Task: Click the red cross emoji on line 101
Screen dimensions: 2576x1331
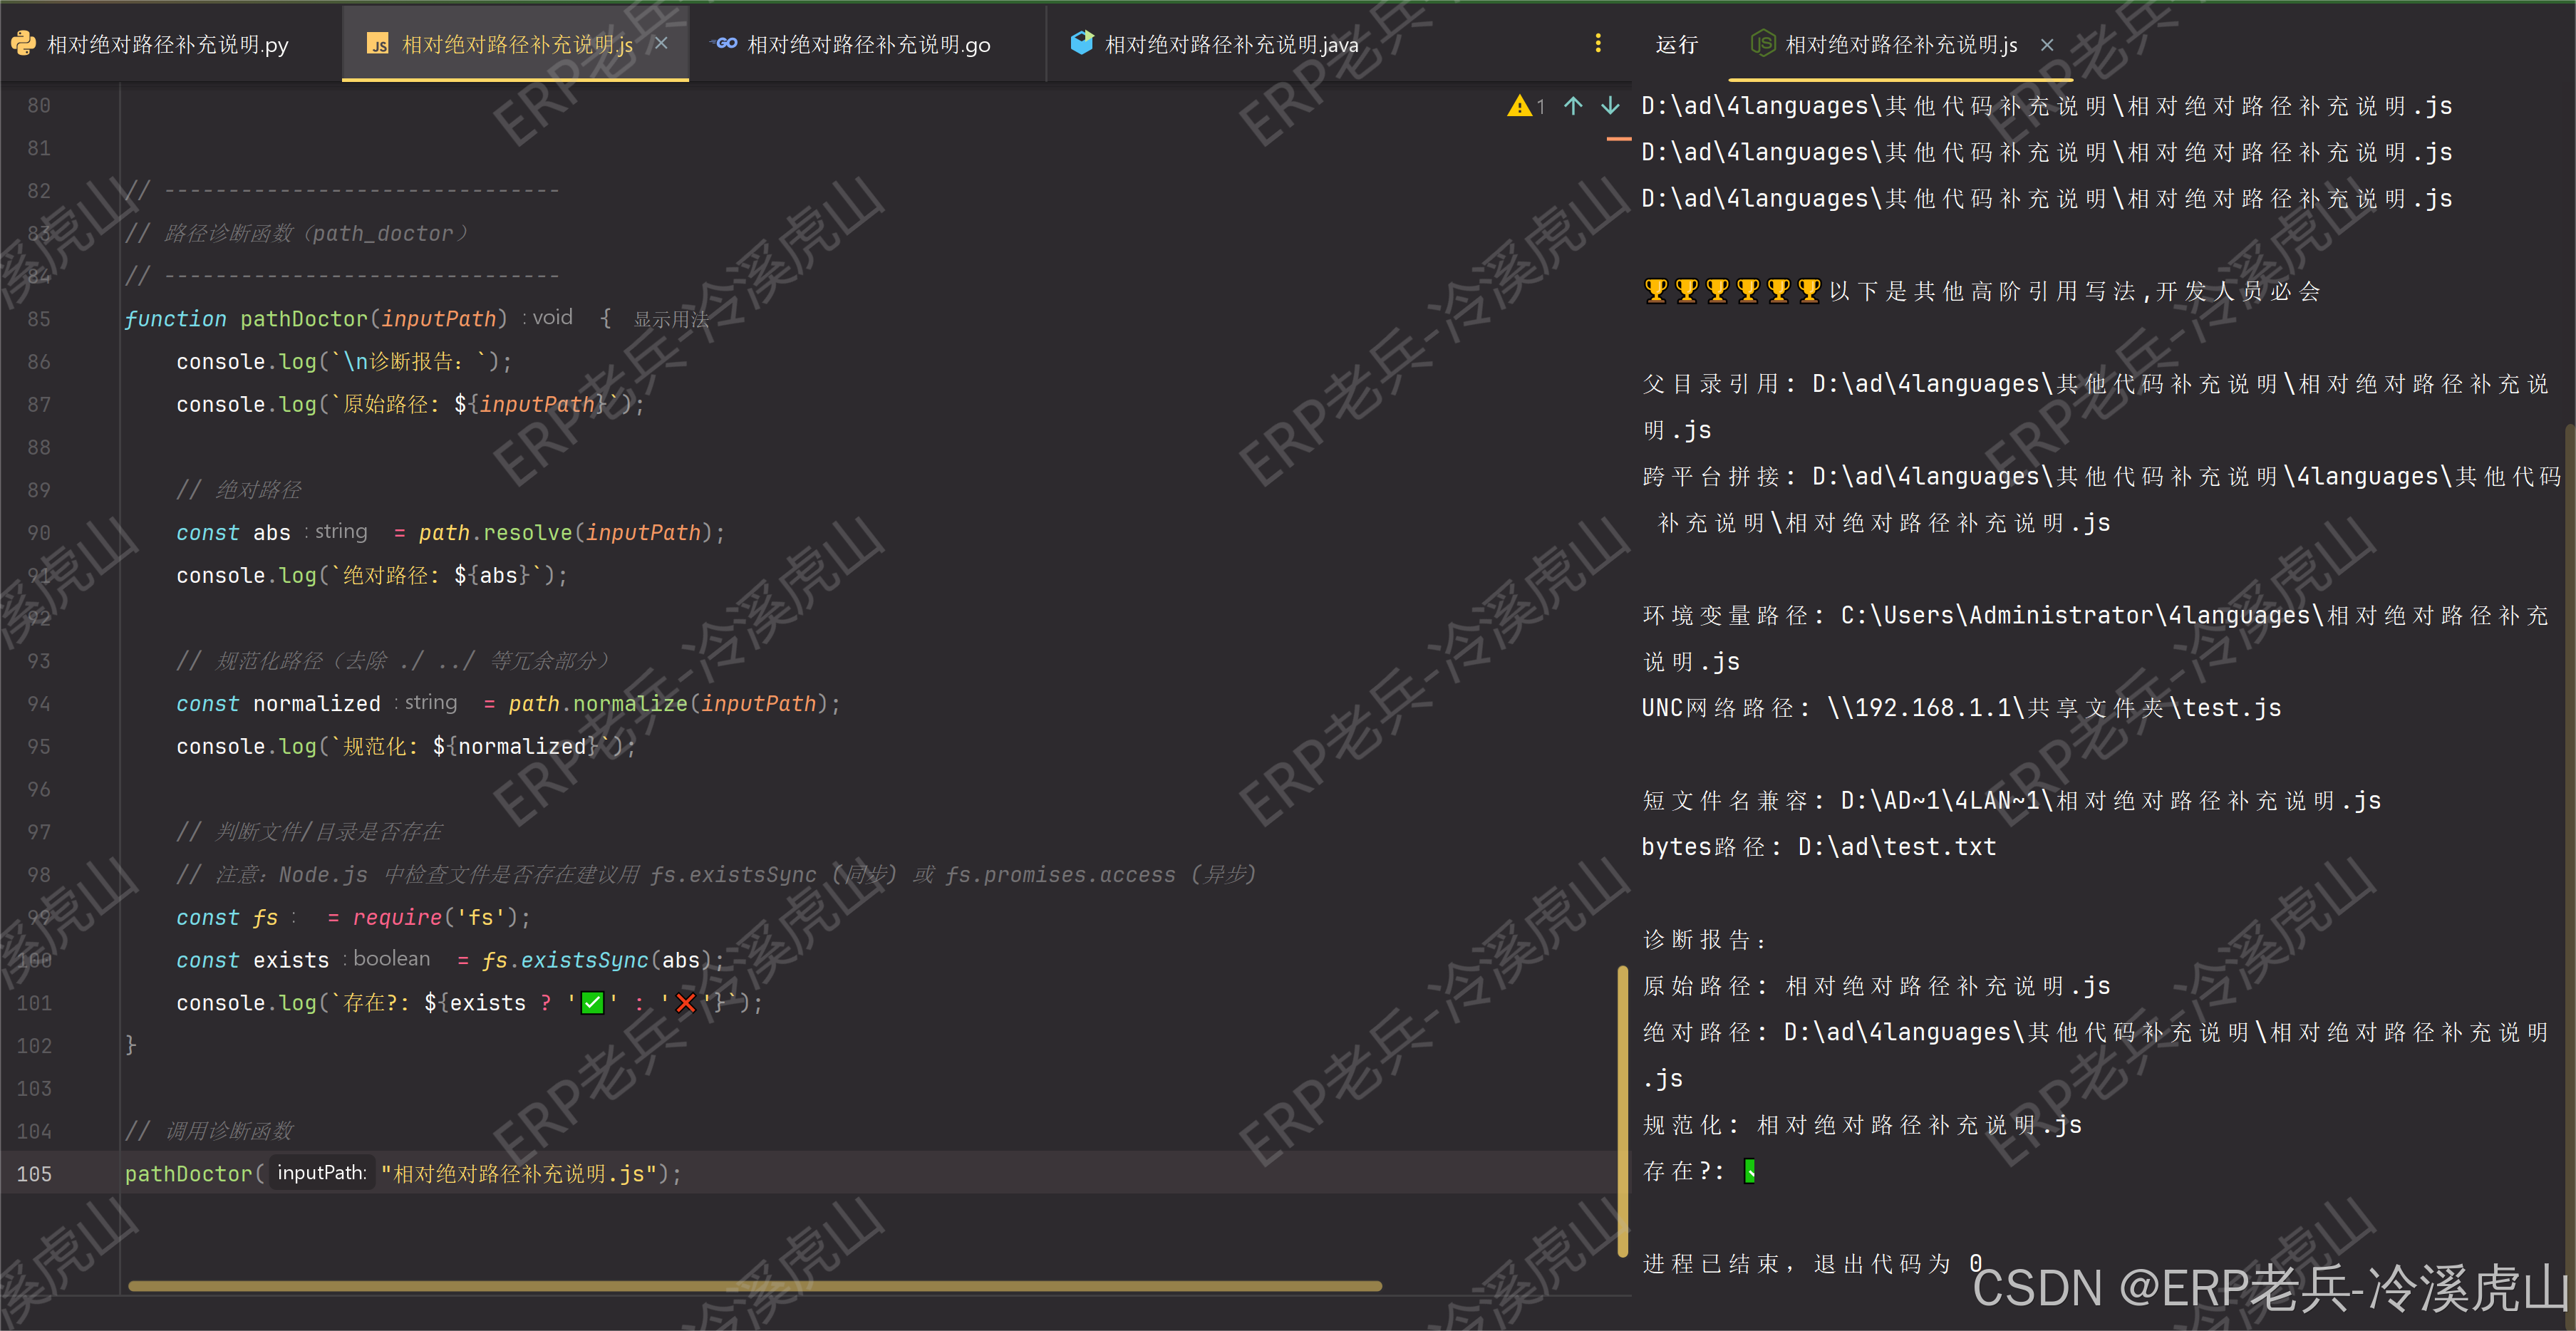Action: pos(685,1003)
